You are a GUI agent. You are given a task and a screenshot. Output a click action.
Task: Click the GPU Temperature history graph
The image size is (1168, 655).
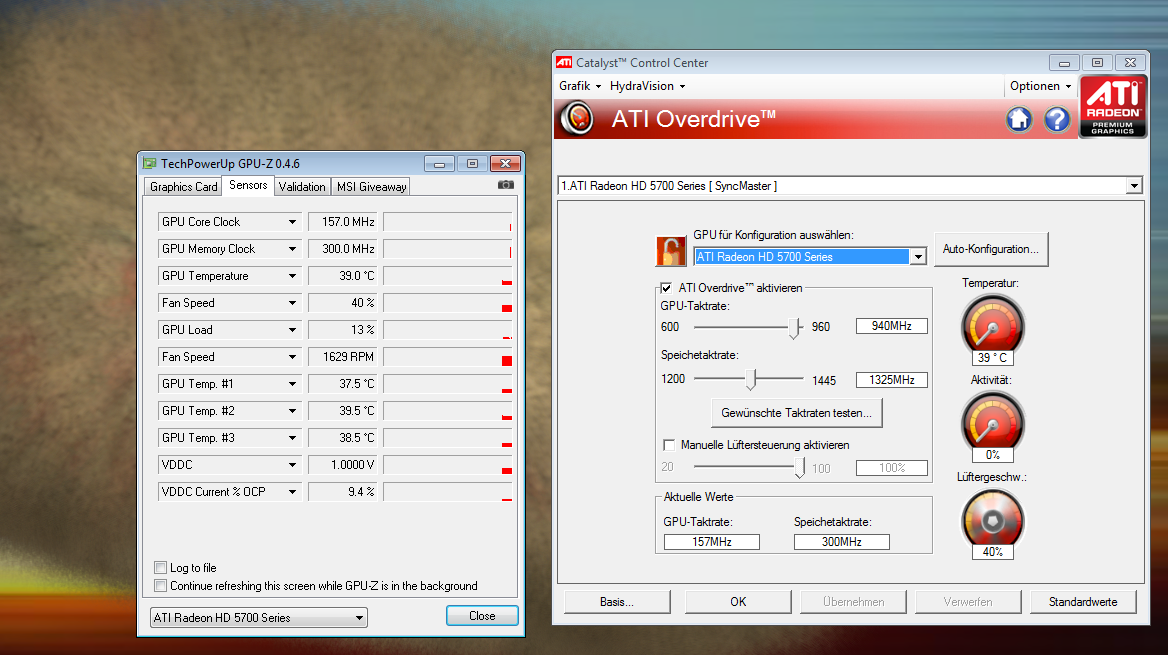[448, 276]
